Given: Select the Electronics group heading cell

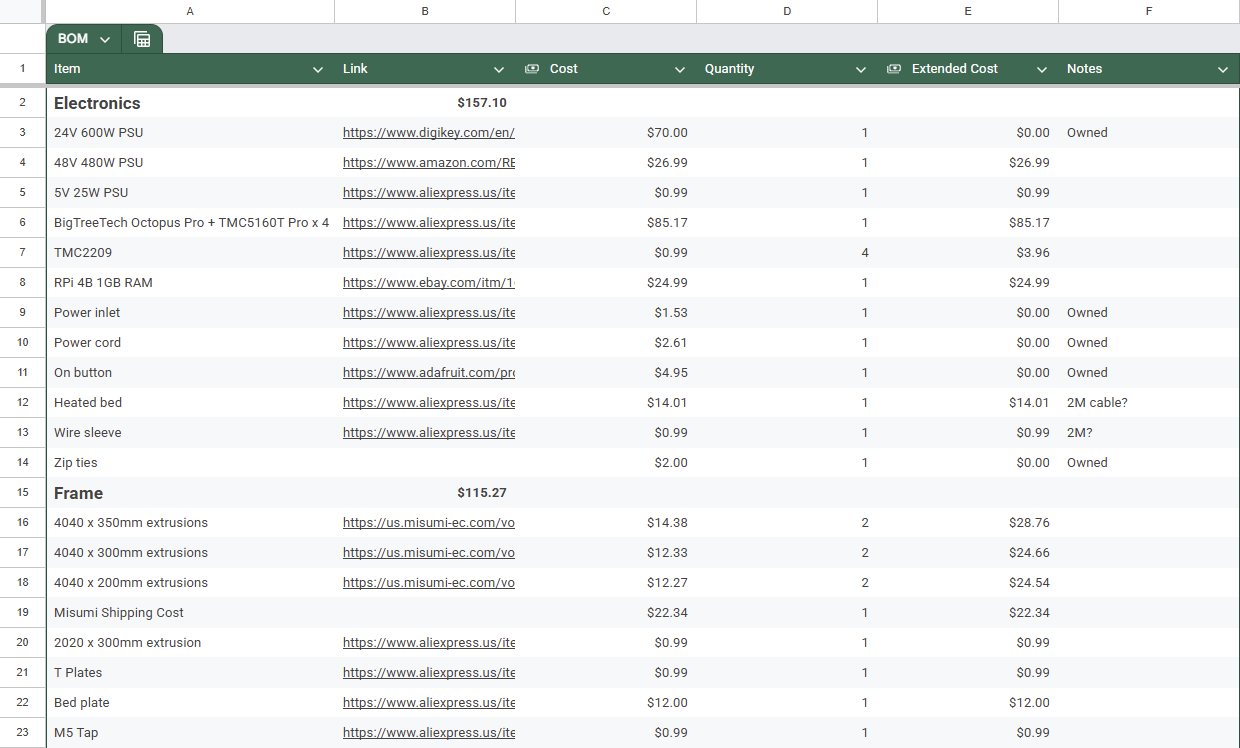Looking at the screenshot, I should 97,103.
